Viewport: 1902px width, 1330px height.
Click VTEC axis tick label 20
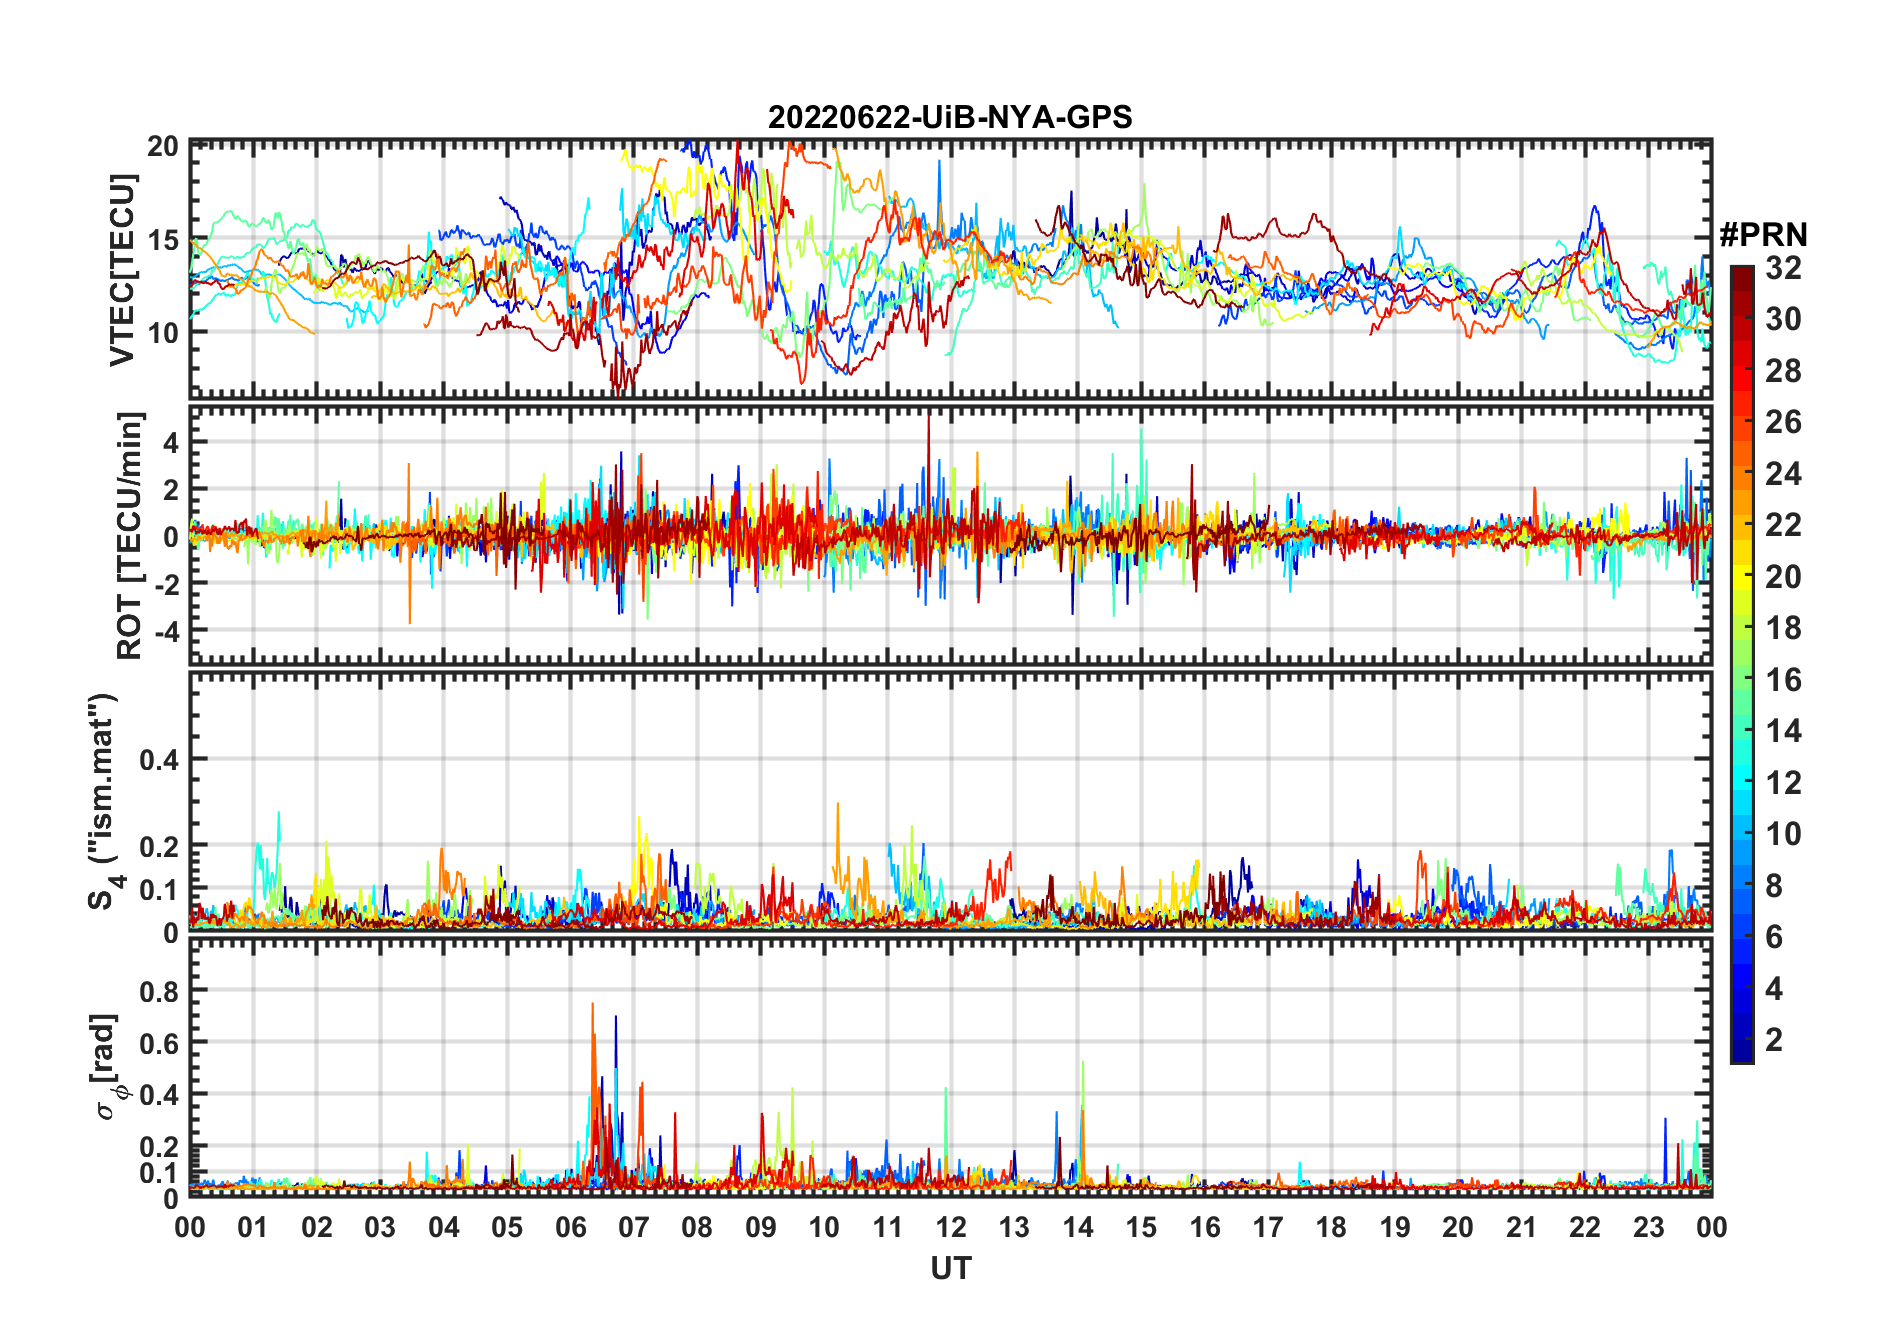(x=163, y=147)
